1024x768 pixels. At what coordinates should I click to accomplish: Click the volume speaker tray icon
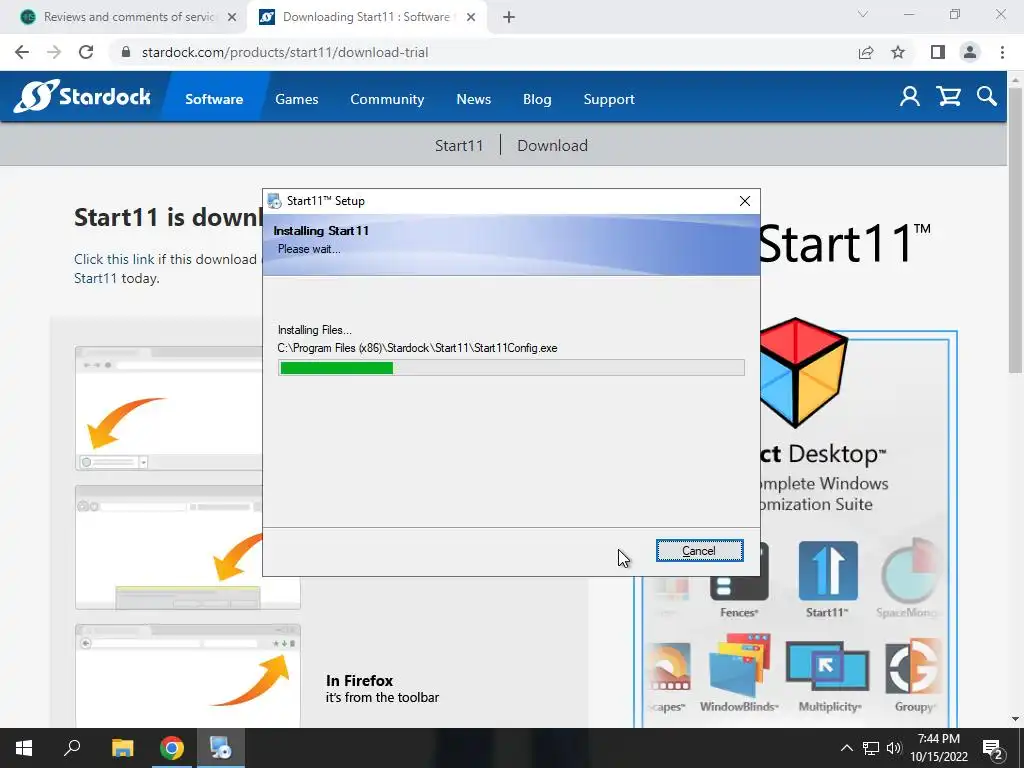click(893, 748)
